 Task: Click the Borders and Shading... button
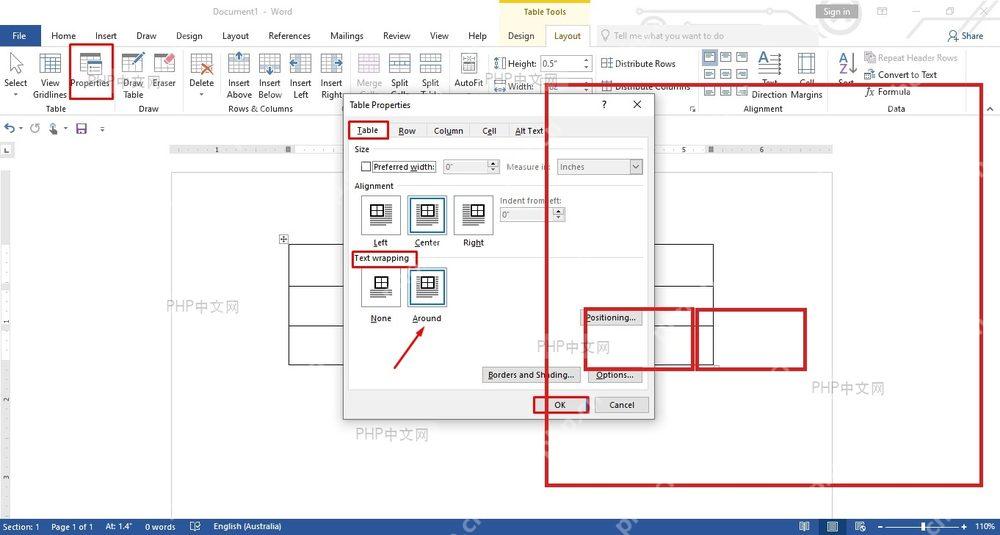click(531, 375)
